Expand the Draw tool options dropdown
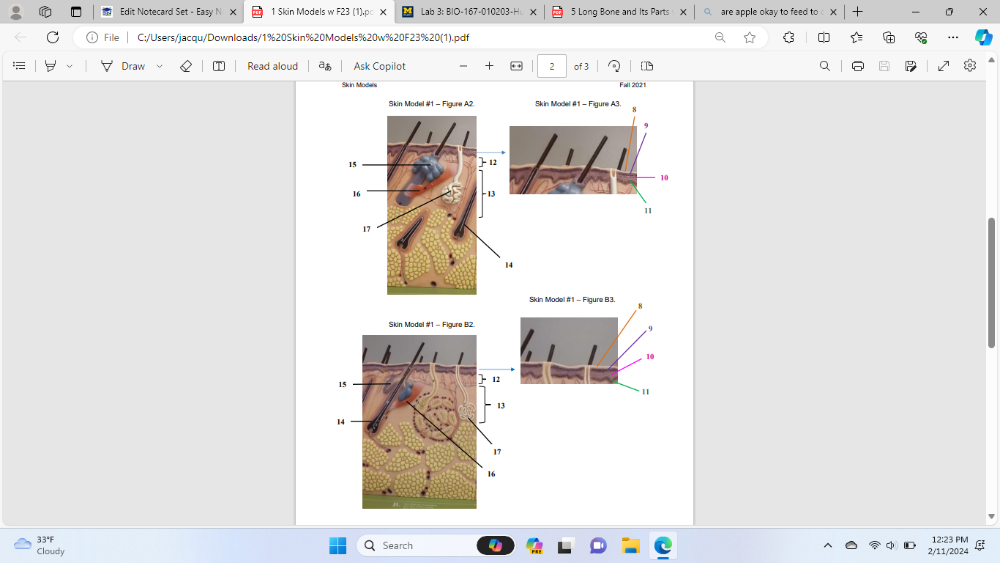 [159, 66]
